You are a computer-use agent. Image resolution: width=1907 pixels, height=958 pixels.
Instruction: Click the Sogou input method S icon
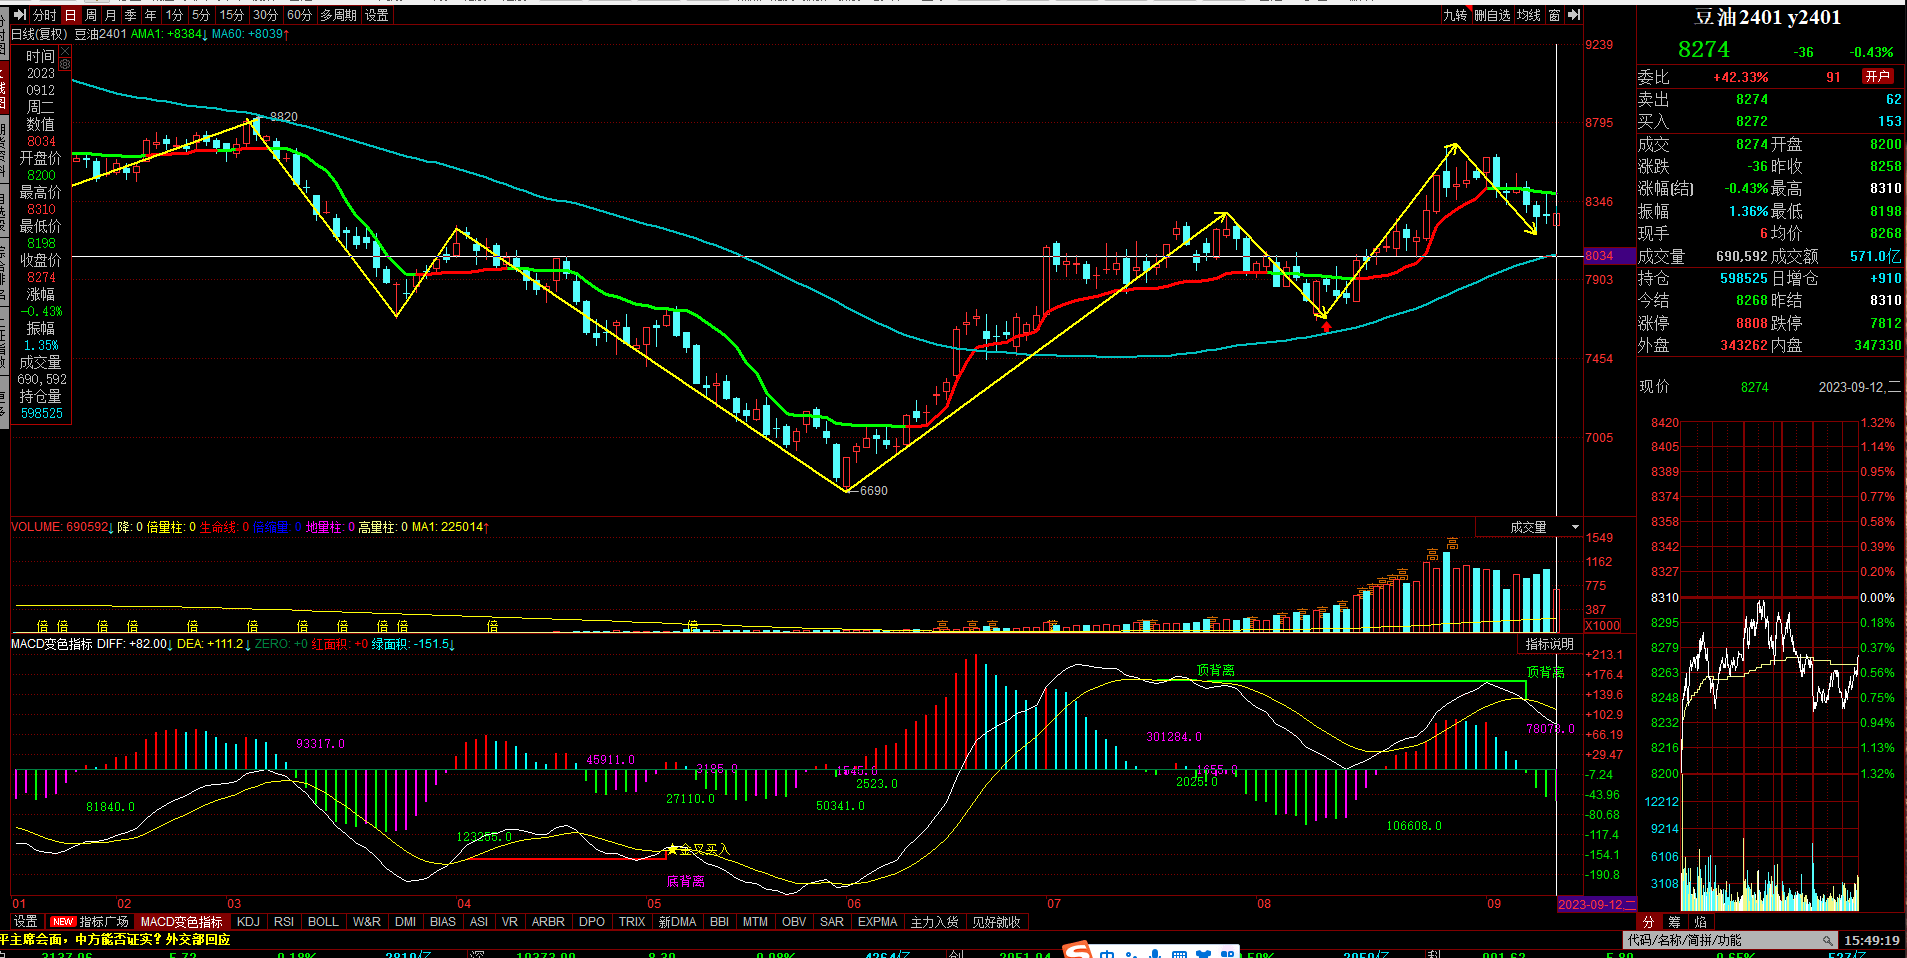tap(1077, 951)
